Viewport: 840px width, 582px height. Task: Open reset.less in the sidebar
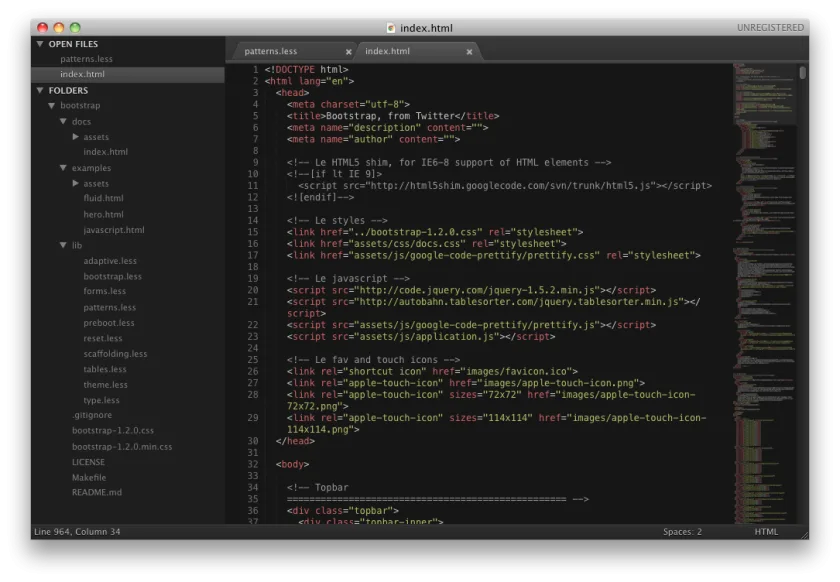[x=103, y=339]
